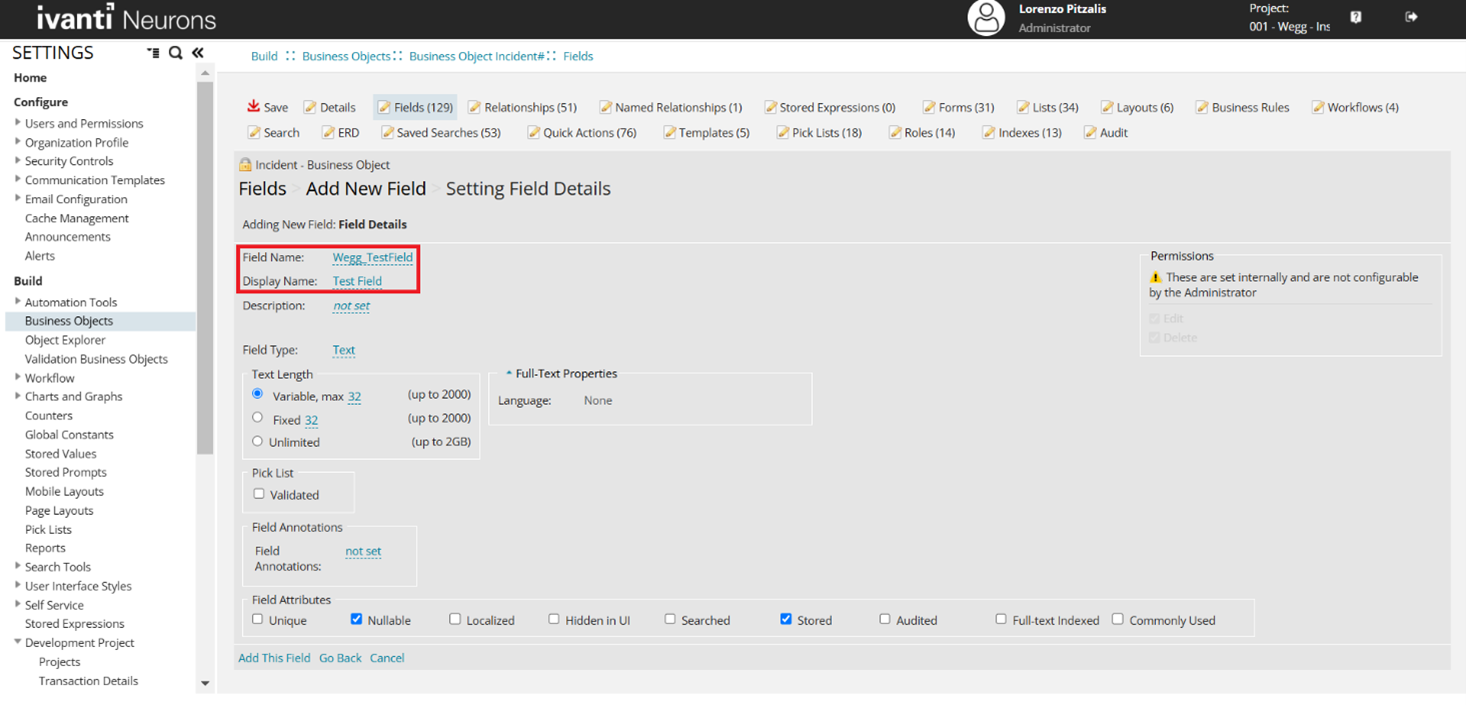Image resolution: width=1466 pixels, height=705 pixels.
Task: Click the Add This Field link
Action: (x=274, y=658)
